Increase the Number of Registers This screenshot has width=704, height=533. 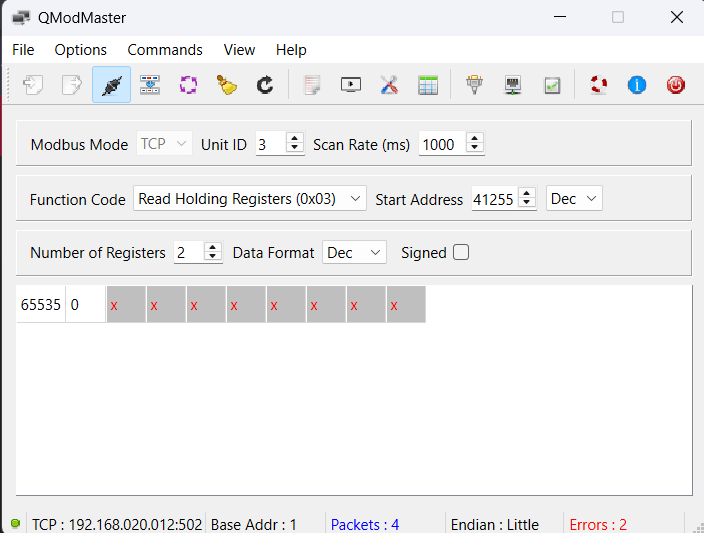(213, 247)
